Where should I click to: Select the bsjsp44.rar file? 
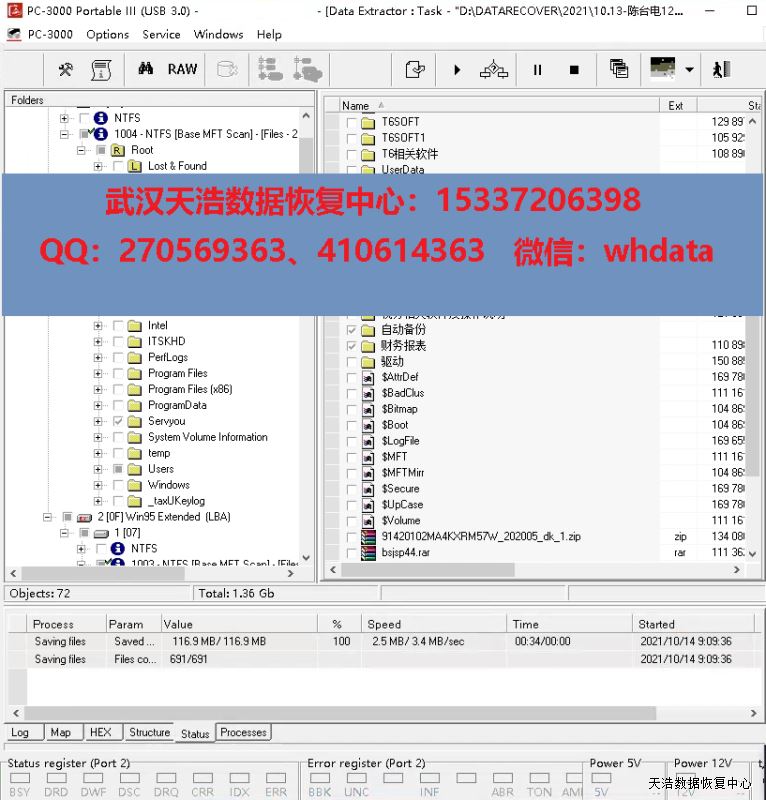click(405, 552)
